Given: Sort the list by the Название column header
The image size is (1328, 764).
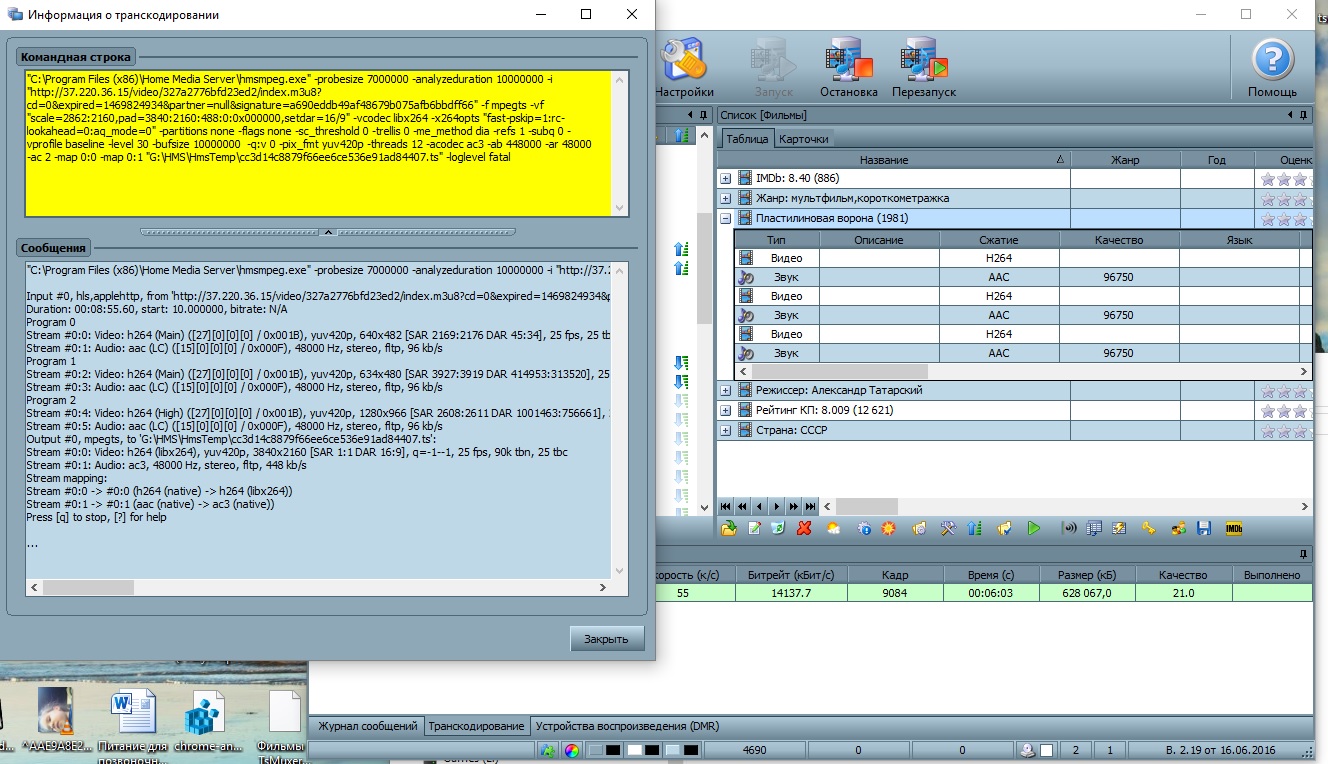Looking at the screenshot, I should point(884,160).
